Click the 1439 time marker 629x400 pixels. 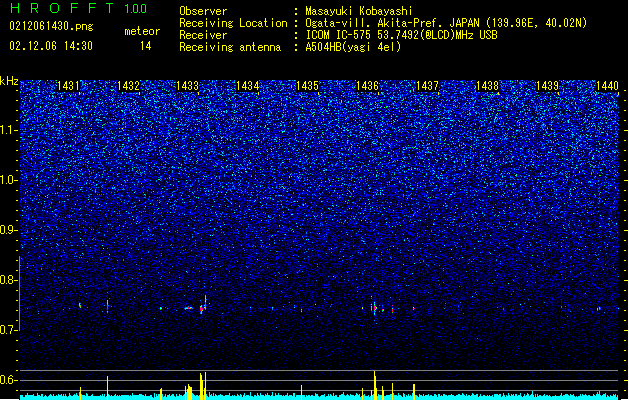(548, 85)
